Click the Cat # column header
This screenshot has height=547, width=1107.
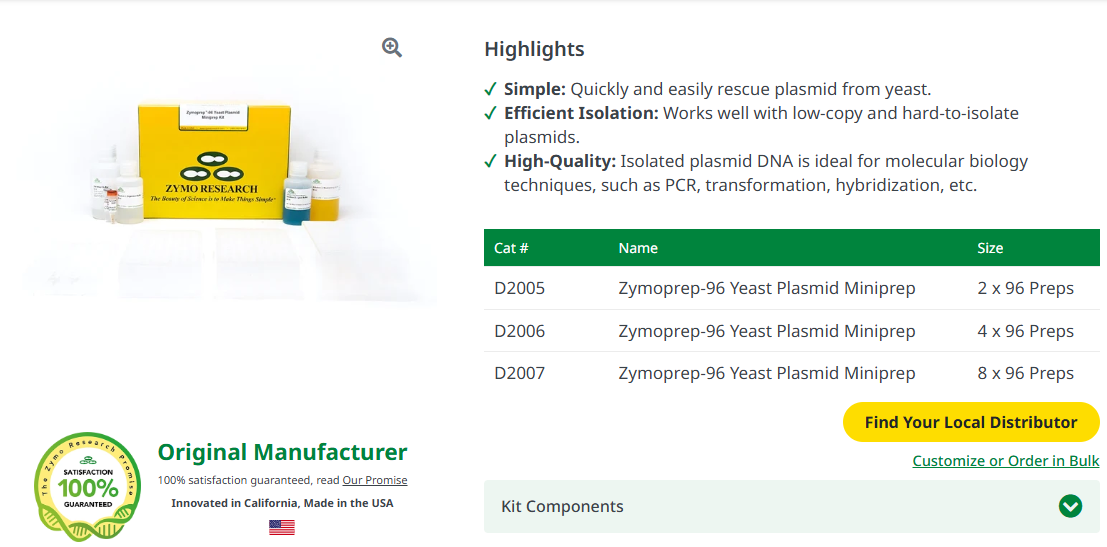512,248
